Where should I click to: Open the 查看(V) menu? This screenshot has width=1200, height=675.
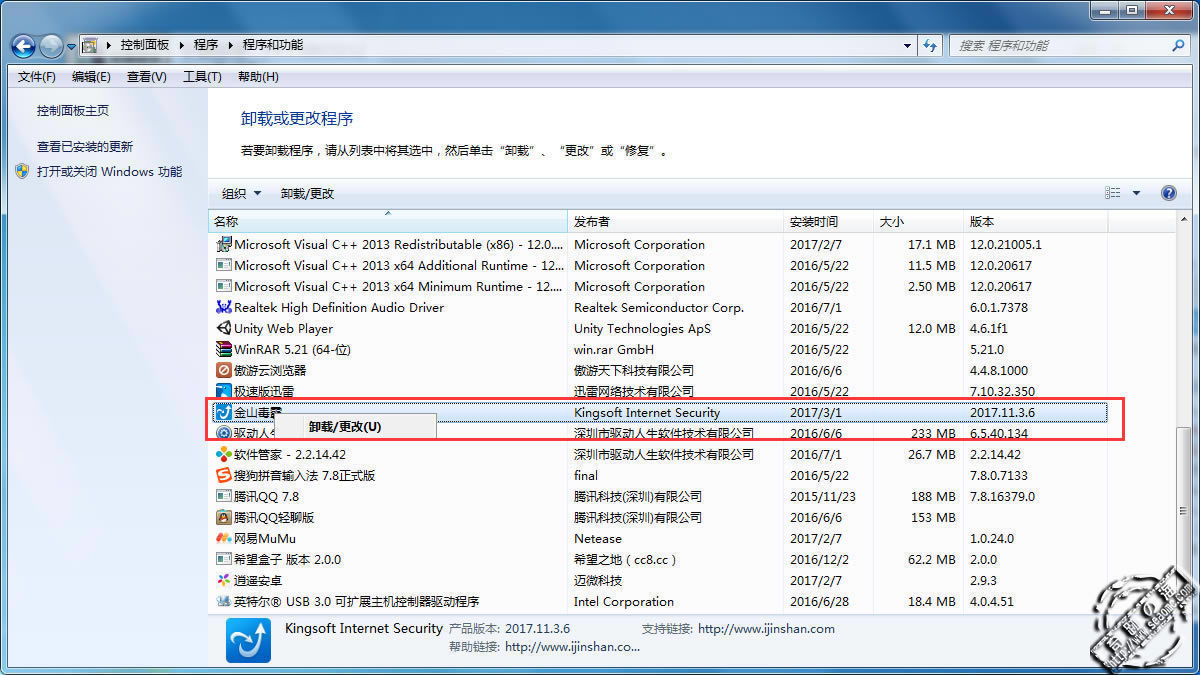pos(147,77)
